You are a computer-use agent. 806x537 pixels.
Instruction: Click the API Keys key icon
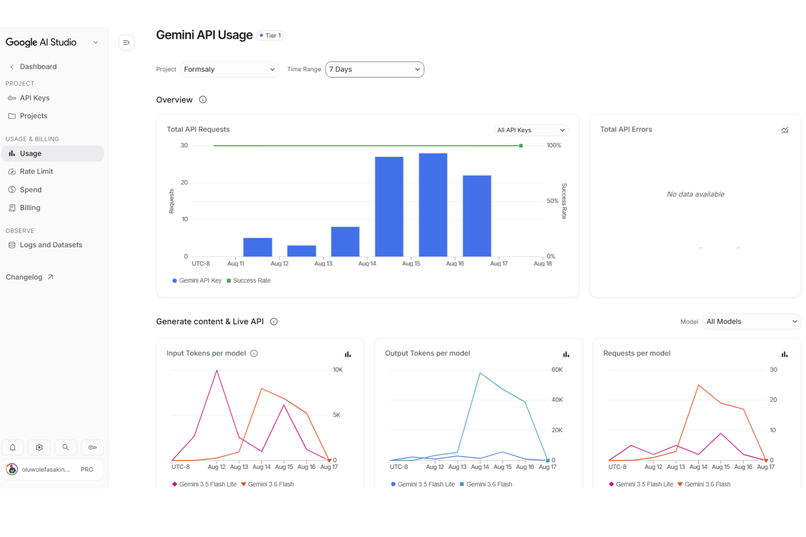(x=12, y=98)
